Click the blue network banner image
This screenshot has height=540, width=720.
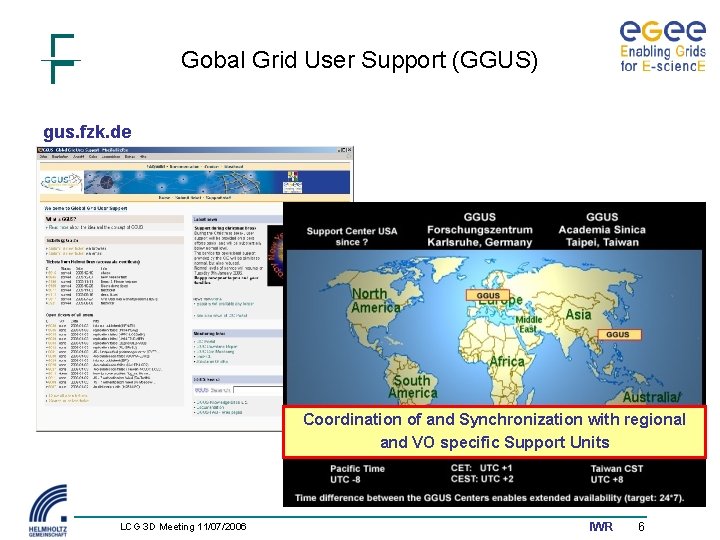(216, 182)
